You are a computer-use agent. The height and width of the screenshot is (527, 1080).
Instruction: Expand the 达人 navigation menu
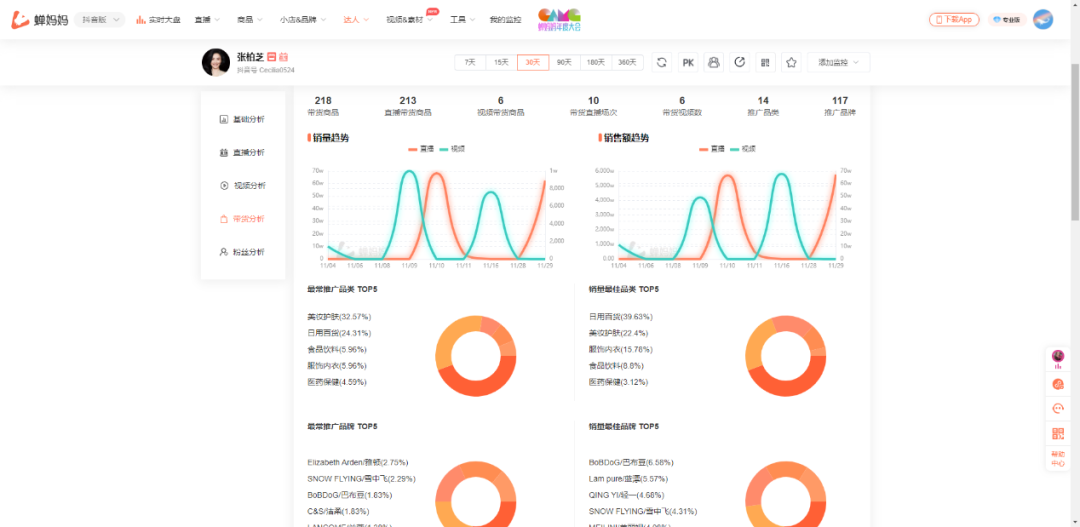[356, 19]
